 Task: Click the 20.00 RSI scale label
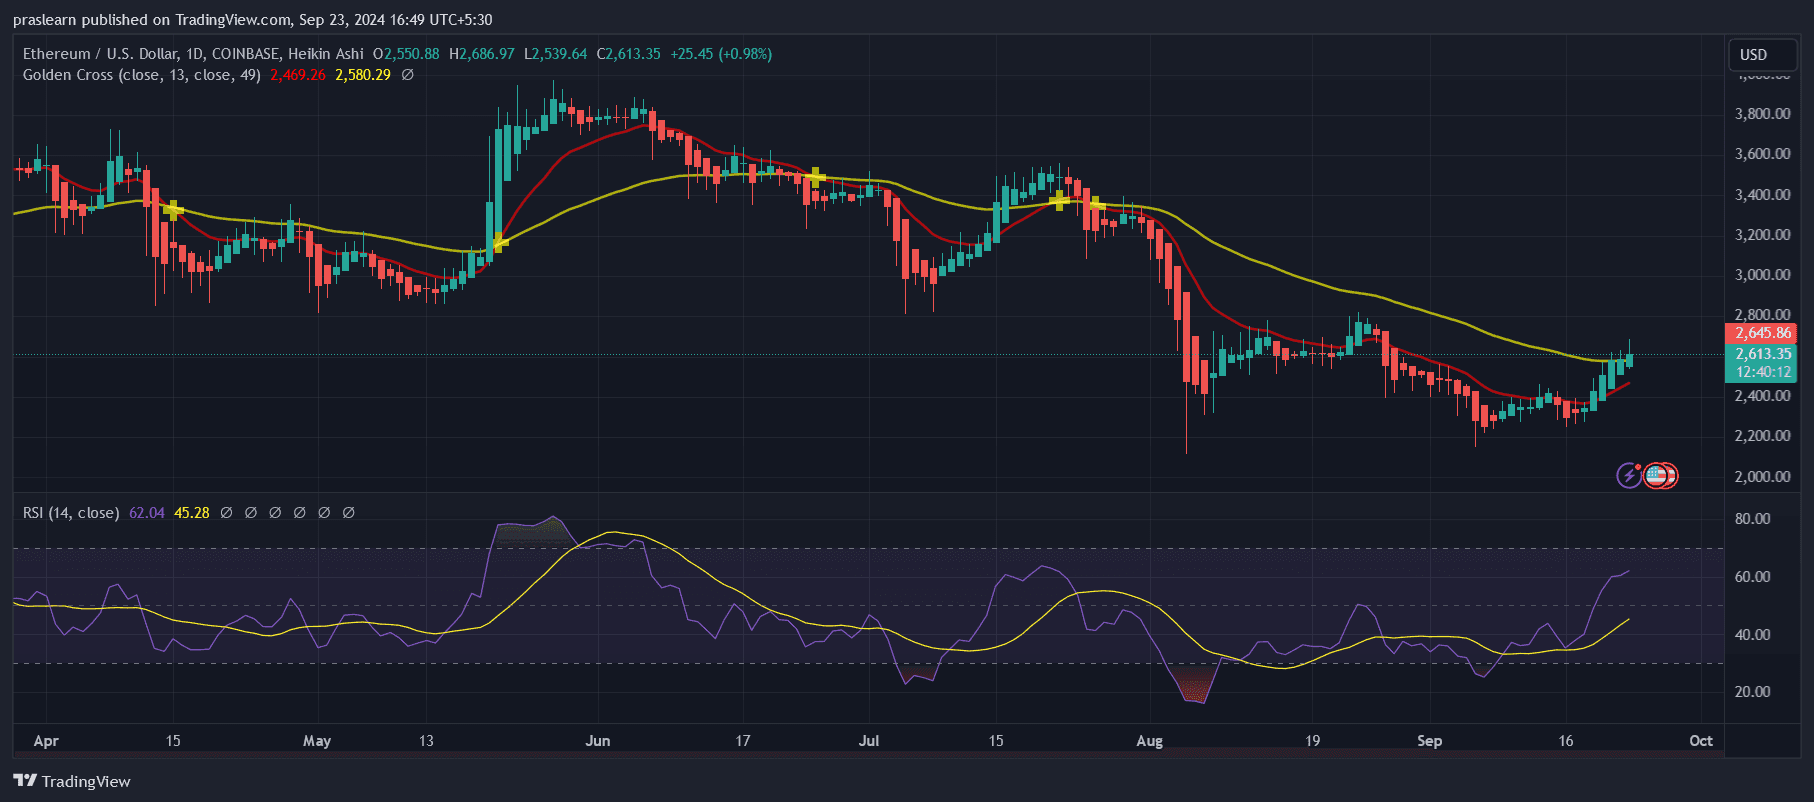pyautogui.click(x=1752, y=692)
